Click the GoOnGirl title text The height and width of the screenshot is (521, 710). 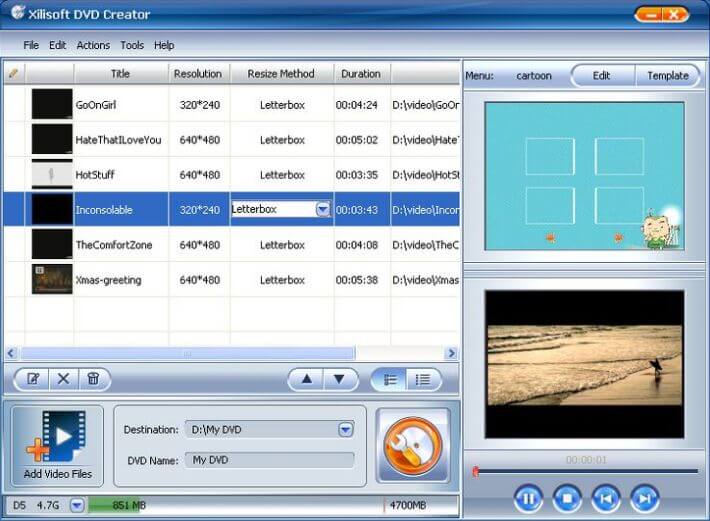[x=96, y=105]
